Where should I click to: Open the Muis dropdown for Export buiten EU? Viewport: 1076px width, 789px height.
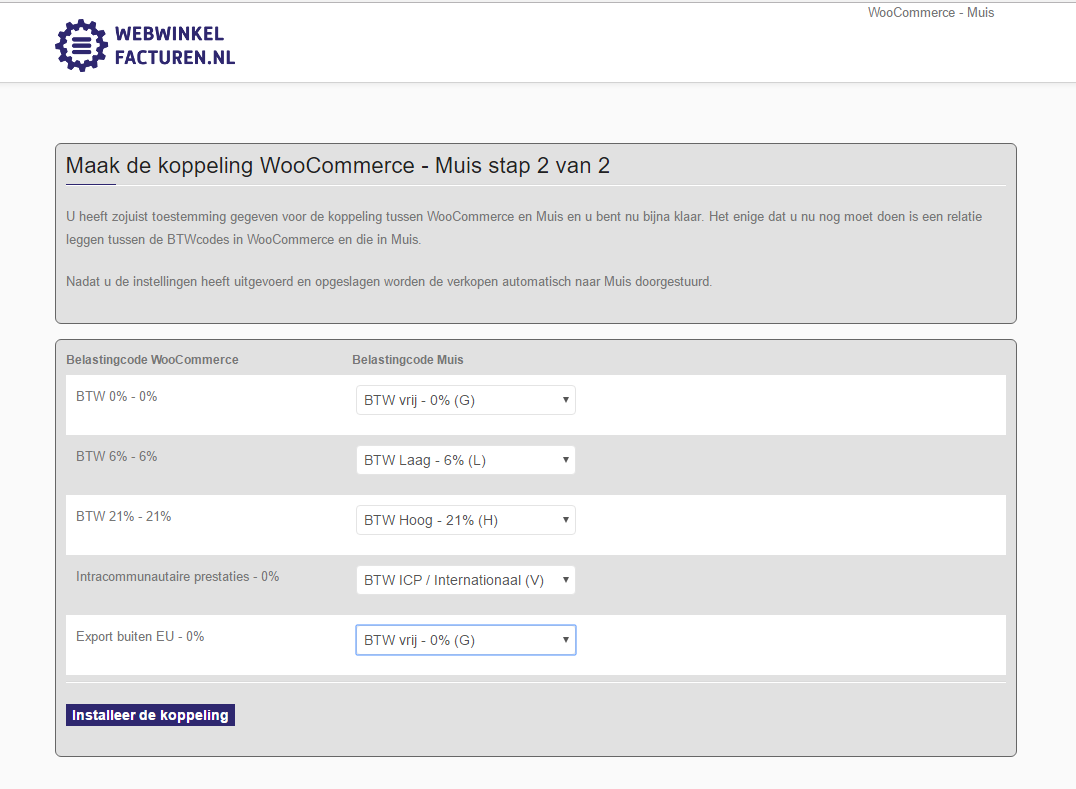(x=465, y=640)
